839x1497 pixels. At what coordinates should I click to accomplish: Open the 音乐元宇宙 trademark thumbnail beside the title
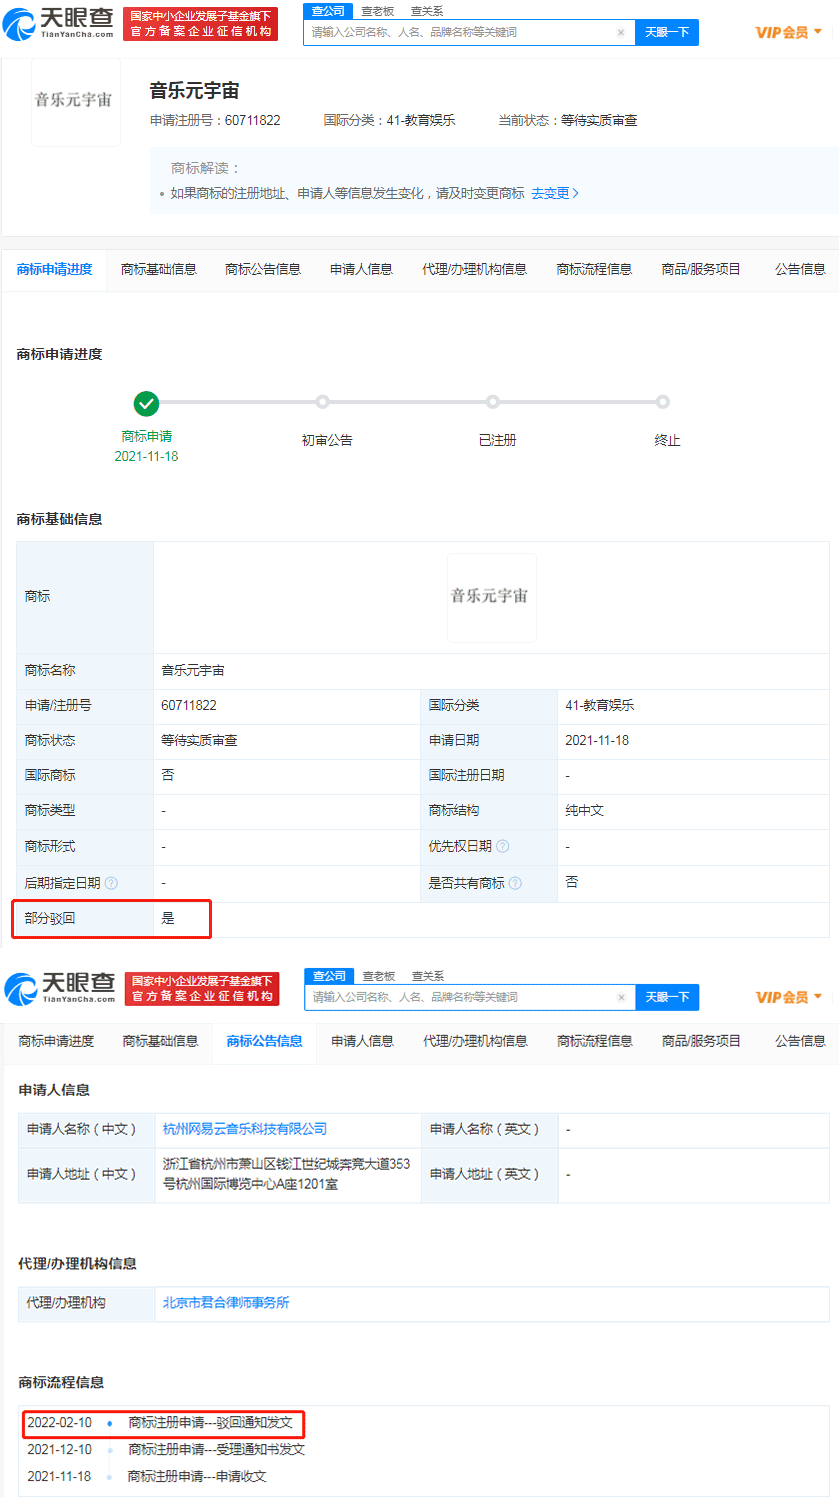tap(75, 101)
